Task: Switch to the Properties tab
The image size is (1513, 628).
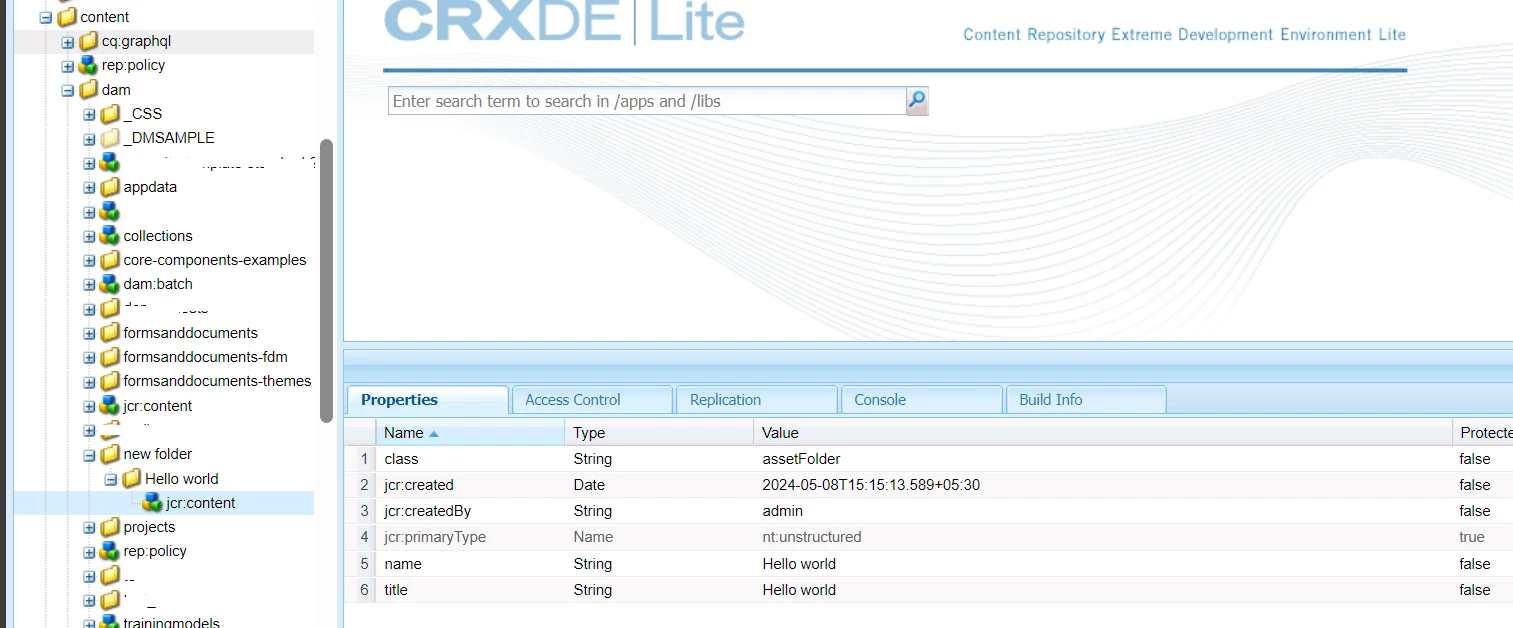Action: [427, 400]
